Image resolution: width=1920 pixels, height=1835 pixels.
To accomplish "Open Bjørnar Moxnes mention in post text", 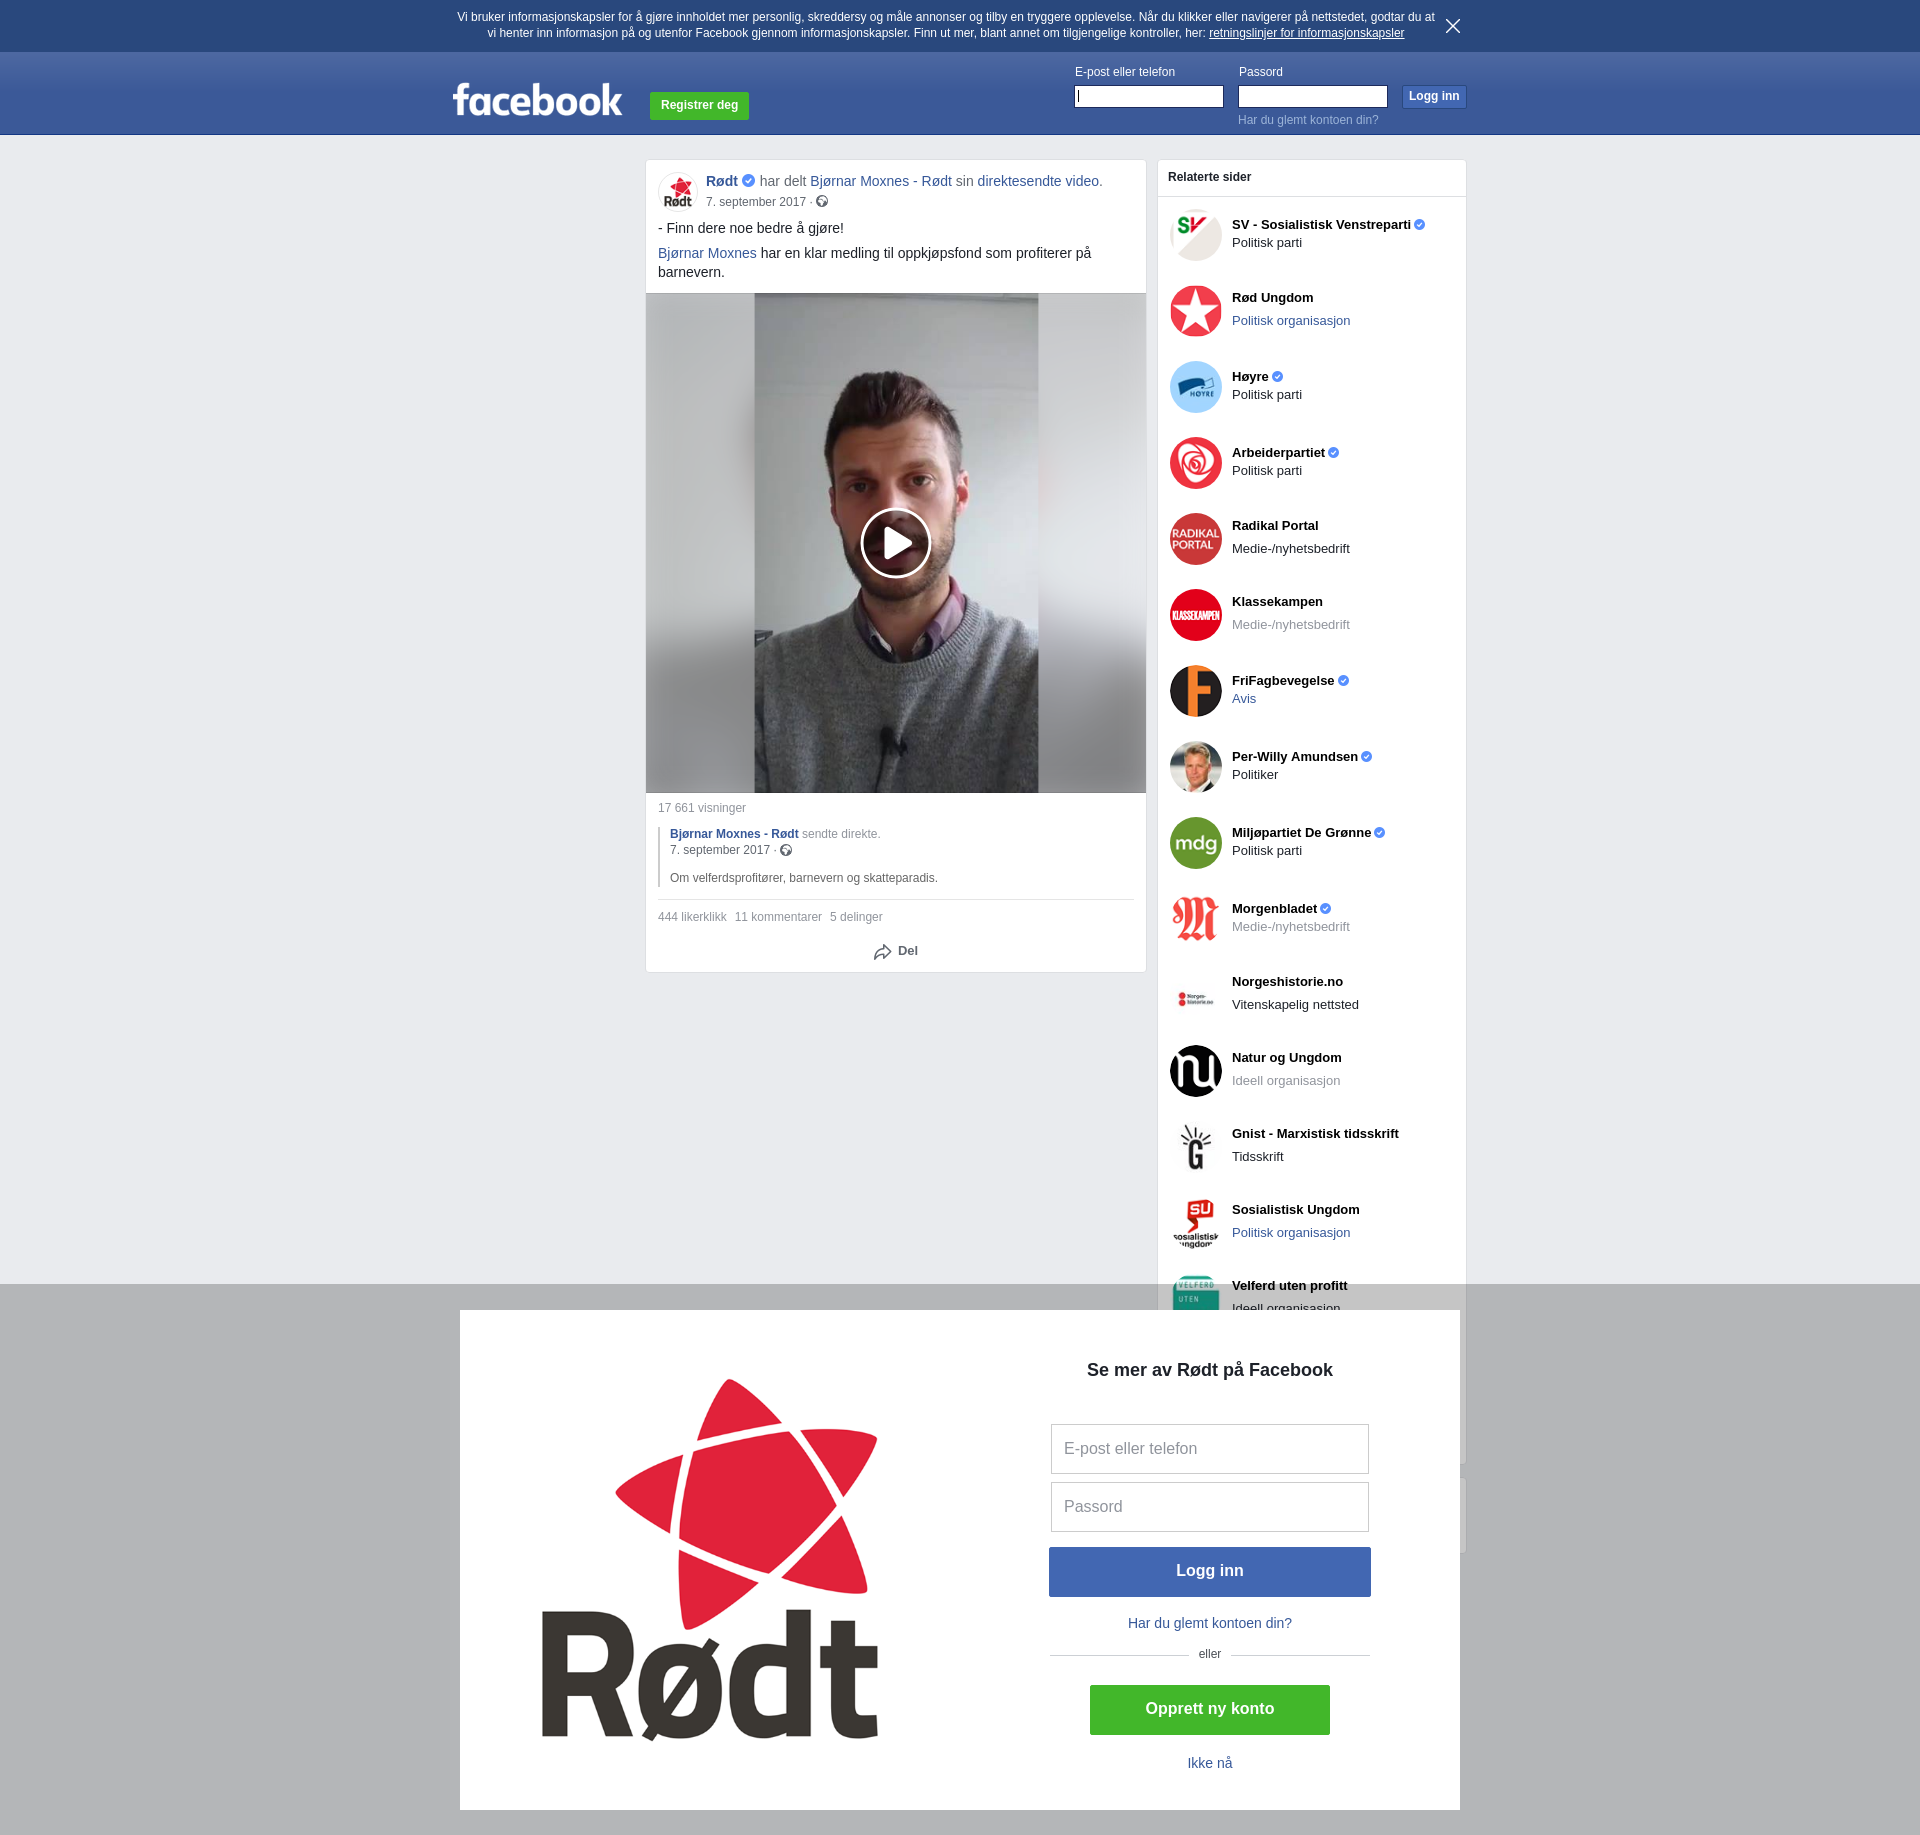I will 707,253.
